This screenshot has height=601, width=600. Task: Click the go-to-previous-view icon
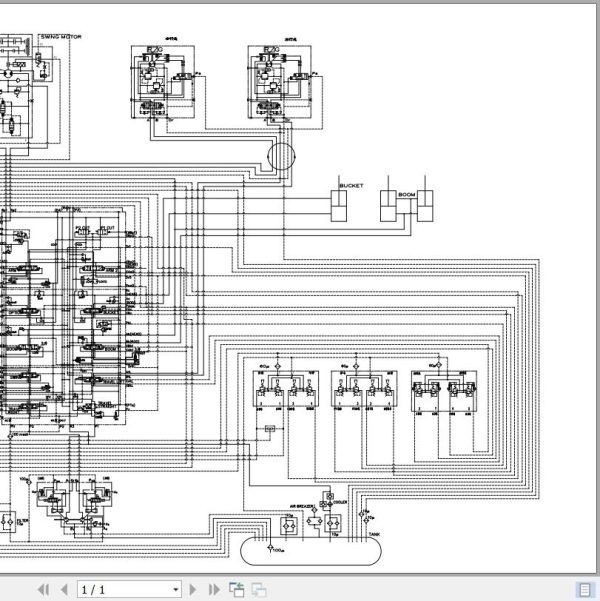(237, 590)
